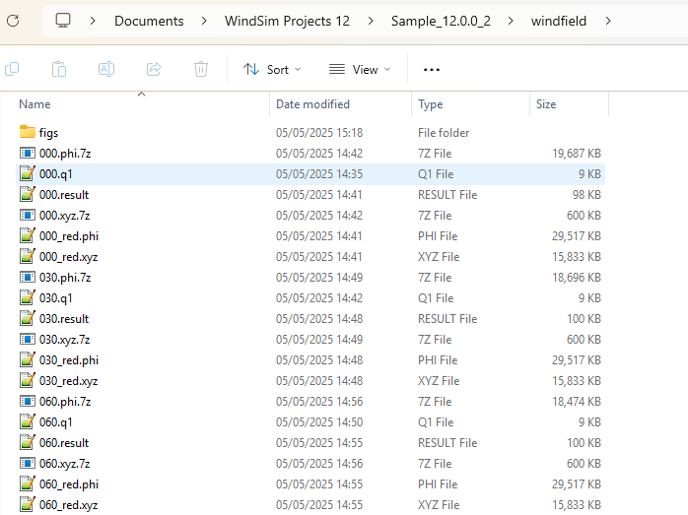Click the Share toolbar icon
The height and width of the screenshot is (515, 688).
coord(154,69)
